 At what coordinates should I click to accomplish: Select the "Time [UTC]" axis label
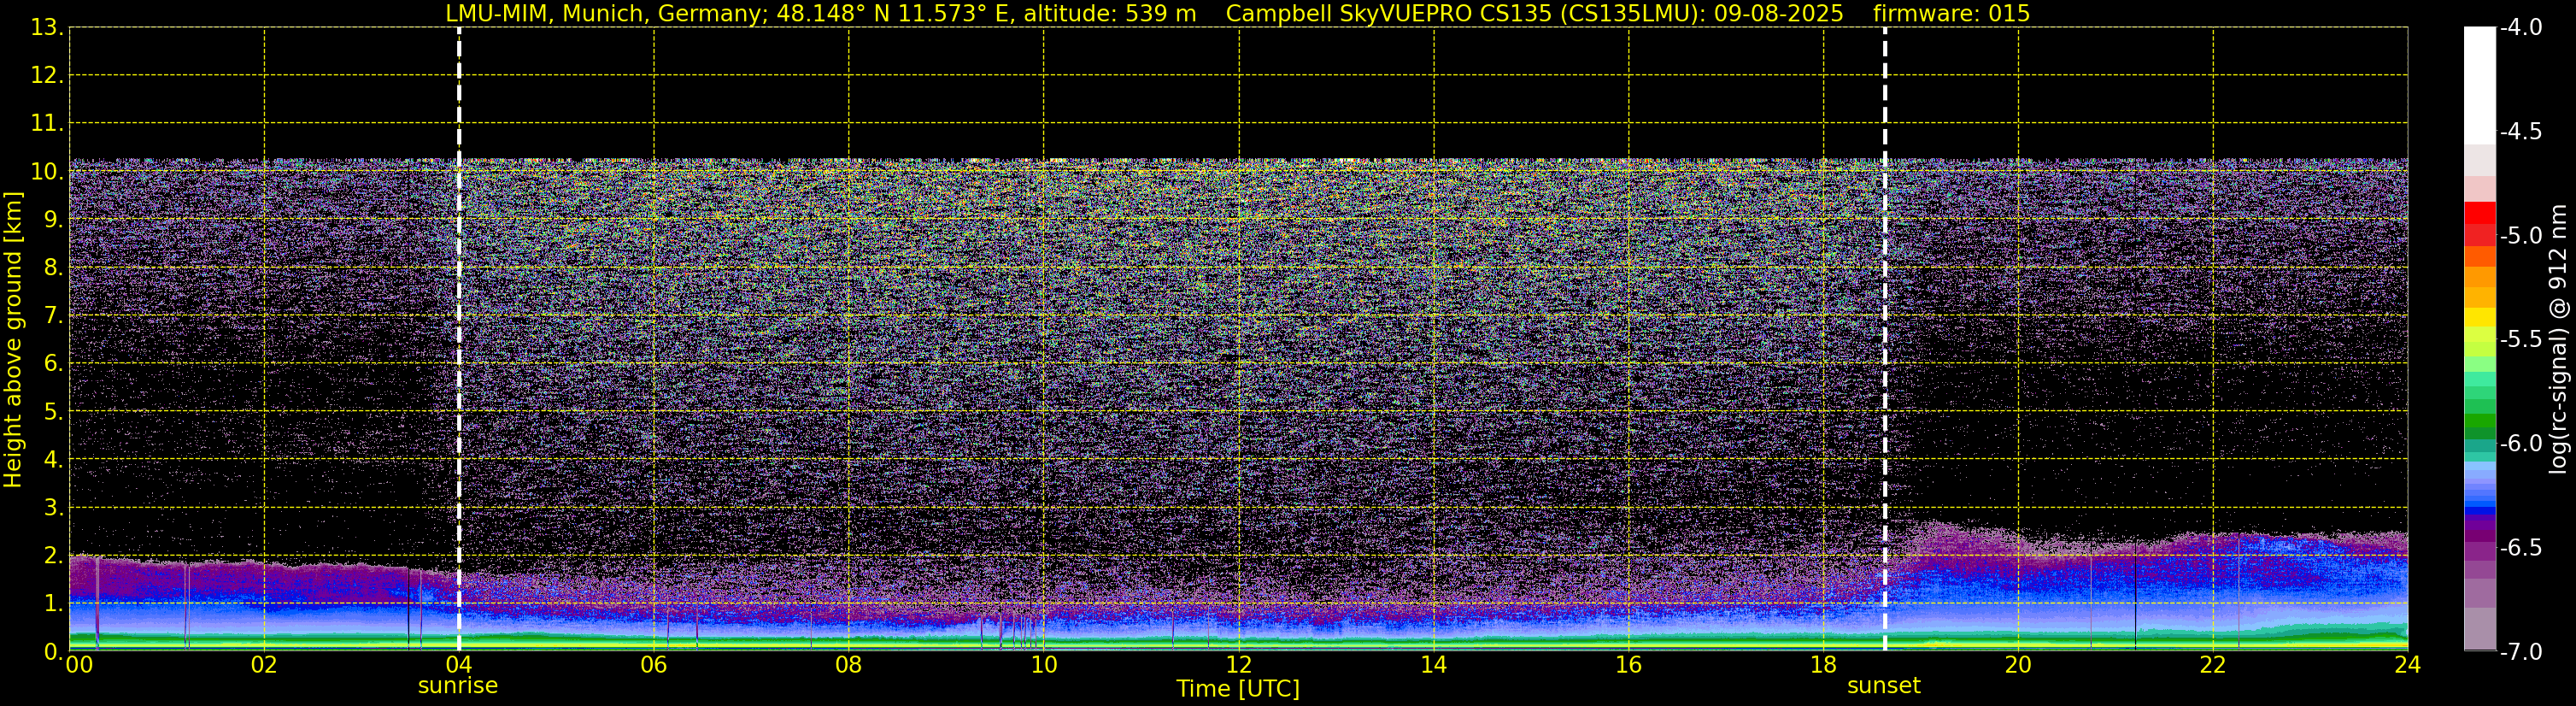(x=1238, y=689)
